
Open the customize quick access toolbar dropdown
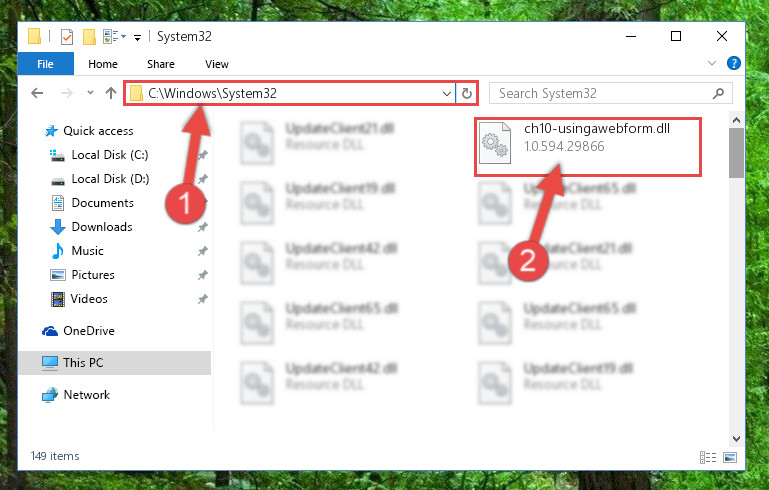(137, 37)
